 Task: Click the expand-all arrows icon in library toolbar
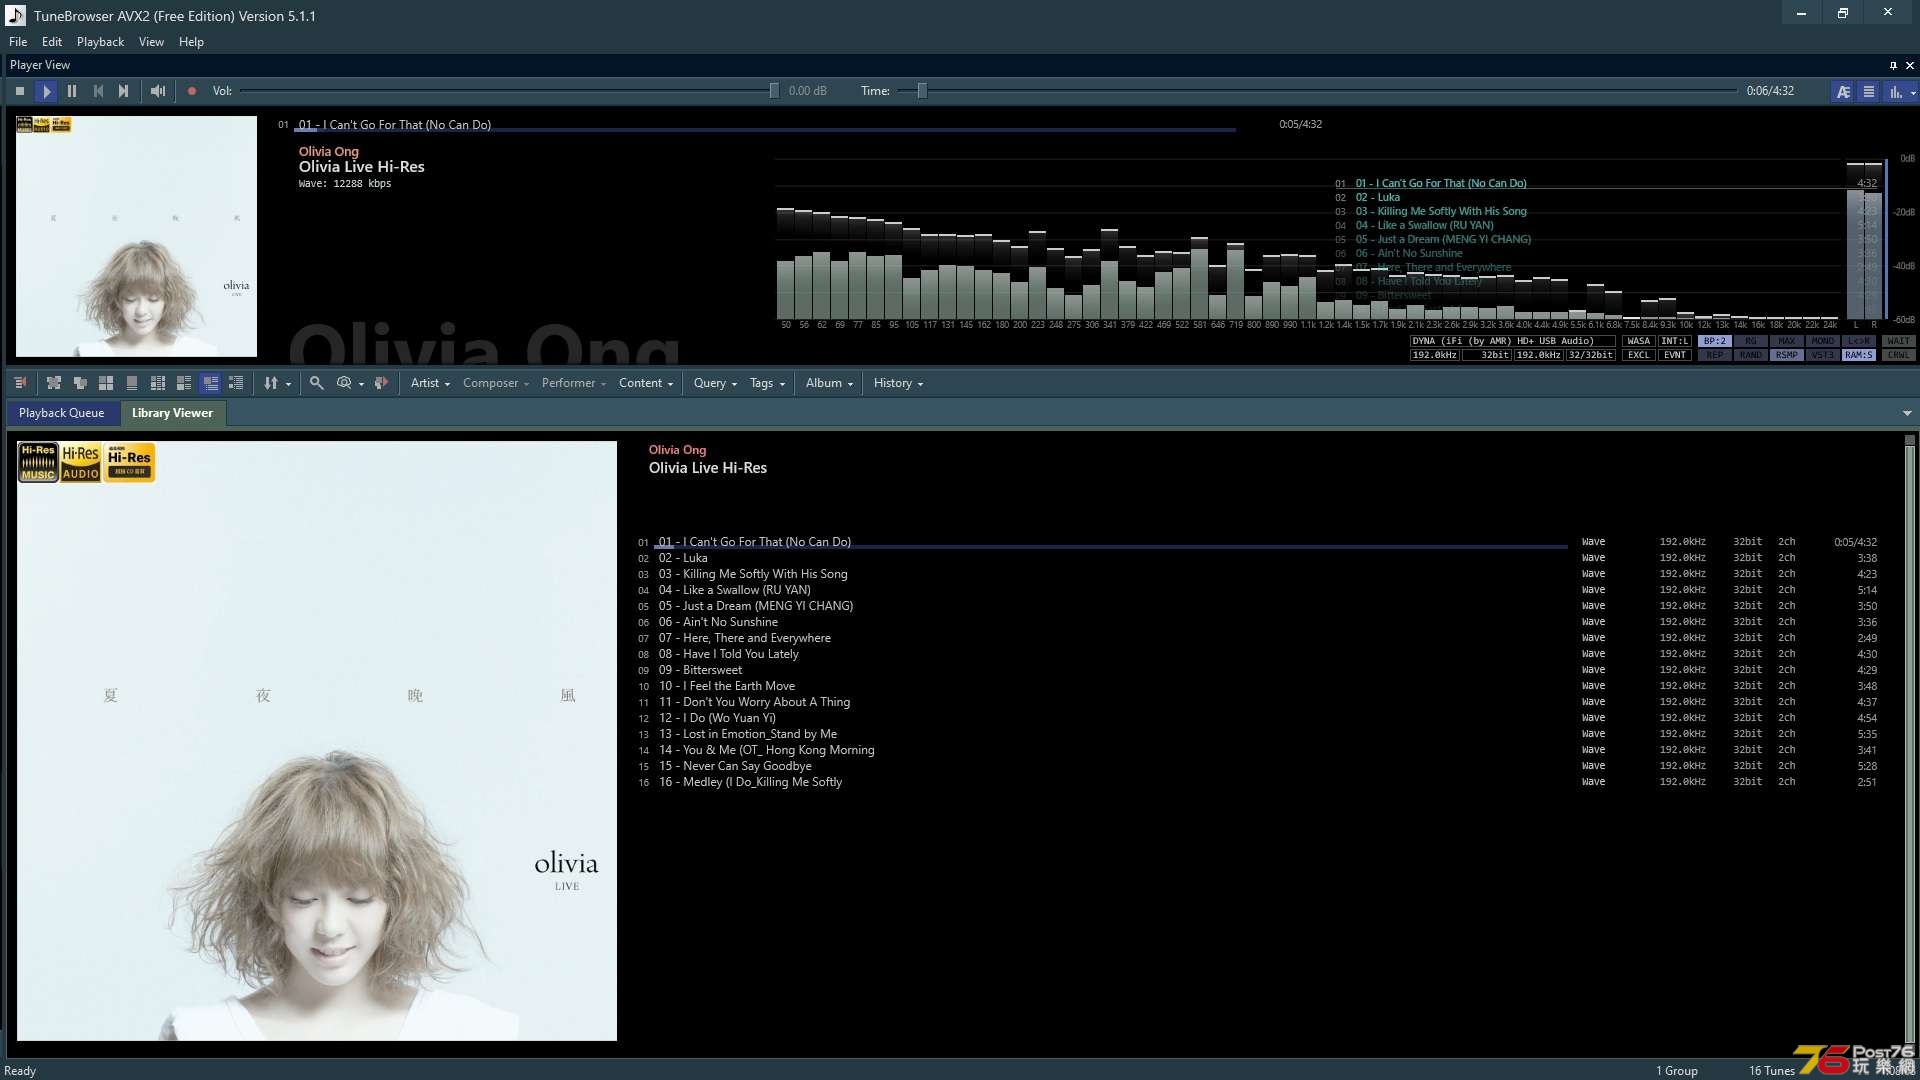pos(54,383)
